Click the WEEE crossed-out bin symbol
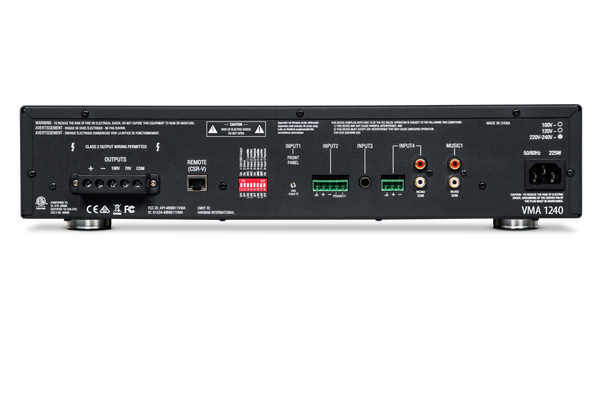This screenshot has width=600, height=400. (117, 209)
